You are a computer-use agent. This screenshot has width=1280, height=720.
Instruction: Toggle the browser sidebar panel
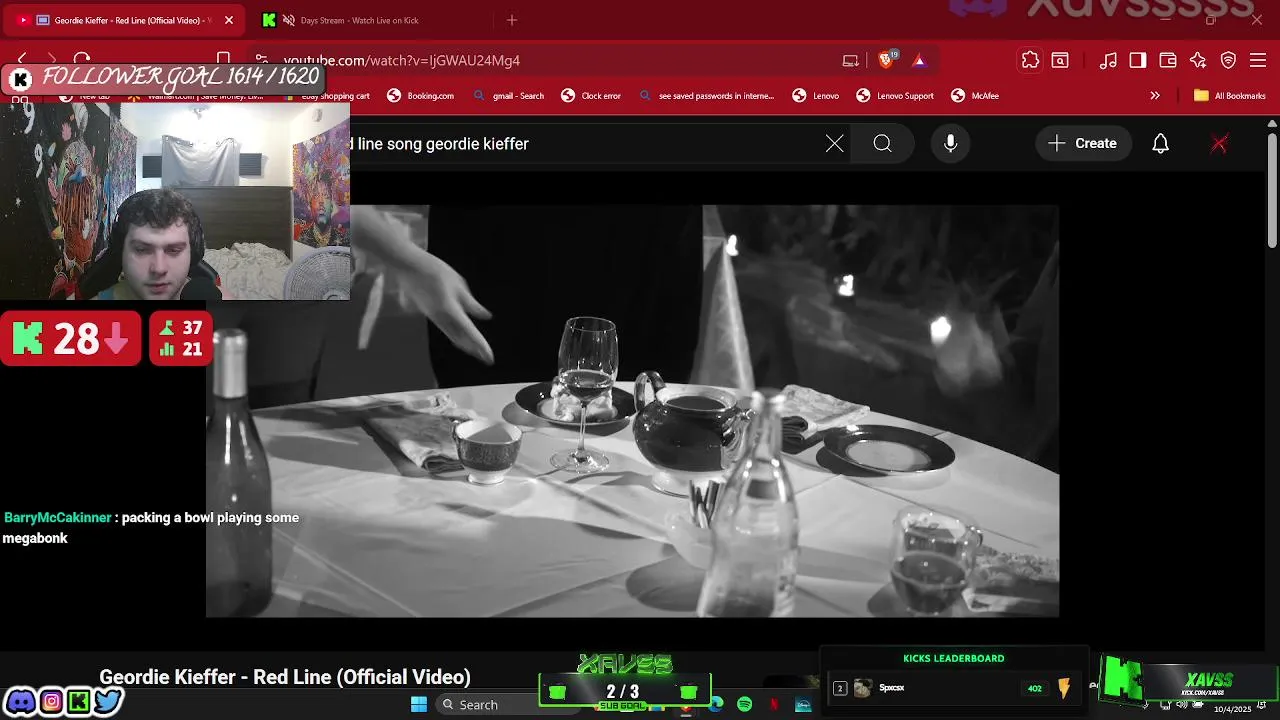pos(1138,60)
